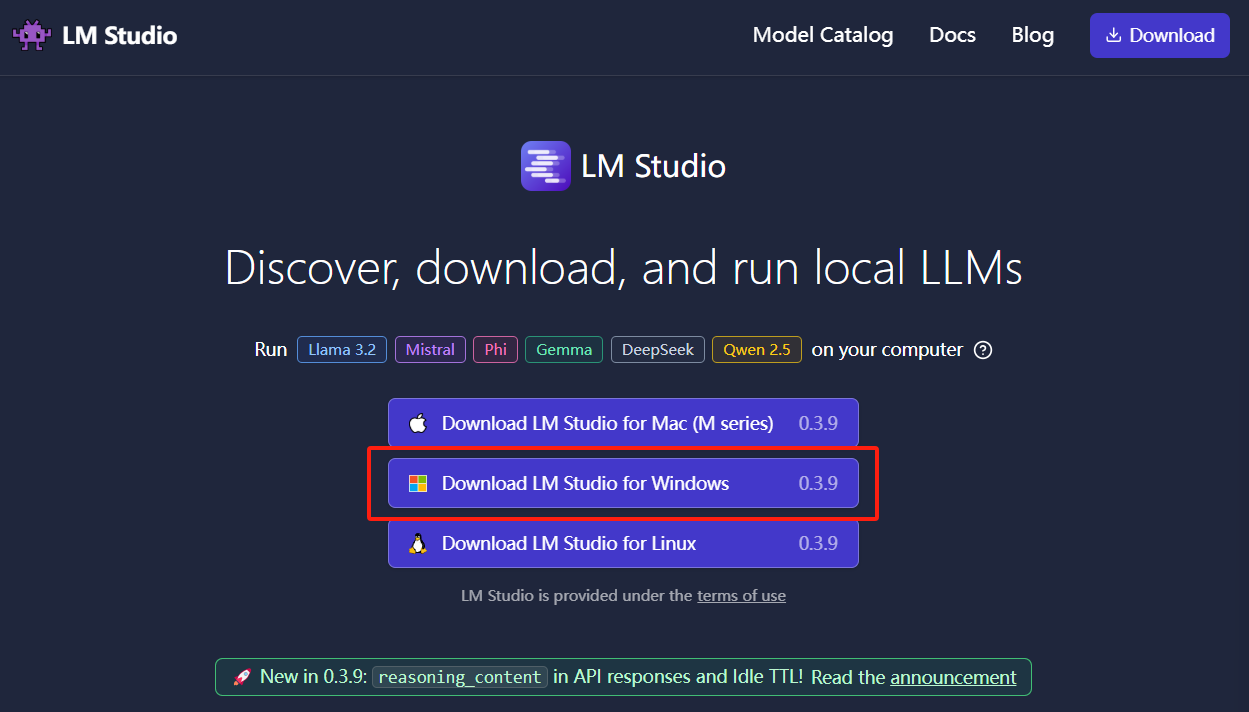Click the question mark help icon
The height and width of the screenshot is (712, 1249).
click(983, 350)
